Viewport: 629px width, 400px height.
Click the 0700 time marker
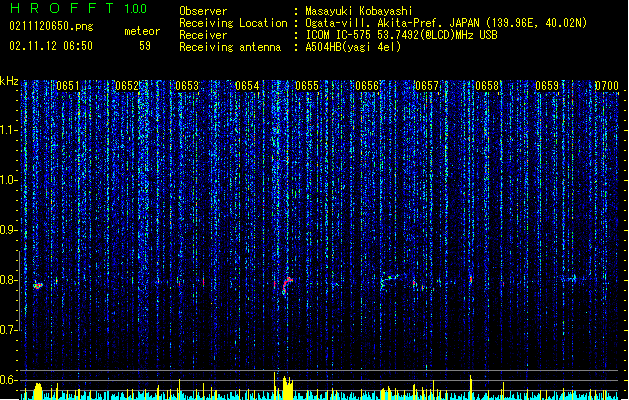click(607, 86)
